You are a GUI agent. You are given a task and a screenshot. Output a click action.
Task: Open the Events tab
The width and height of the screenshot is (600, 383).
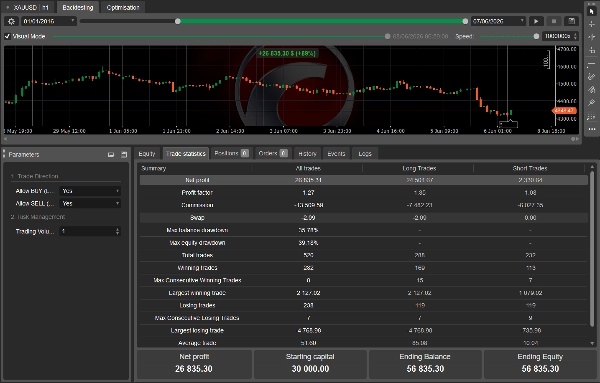click(x=336, y=153)
